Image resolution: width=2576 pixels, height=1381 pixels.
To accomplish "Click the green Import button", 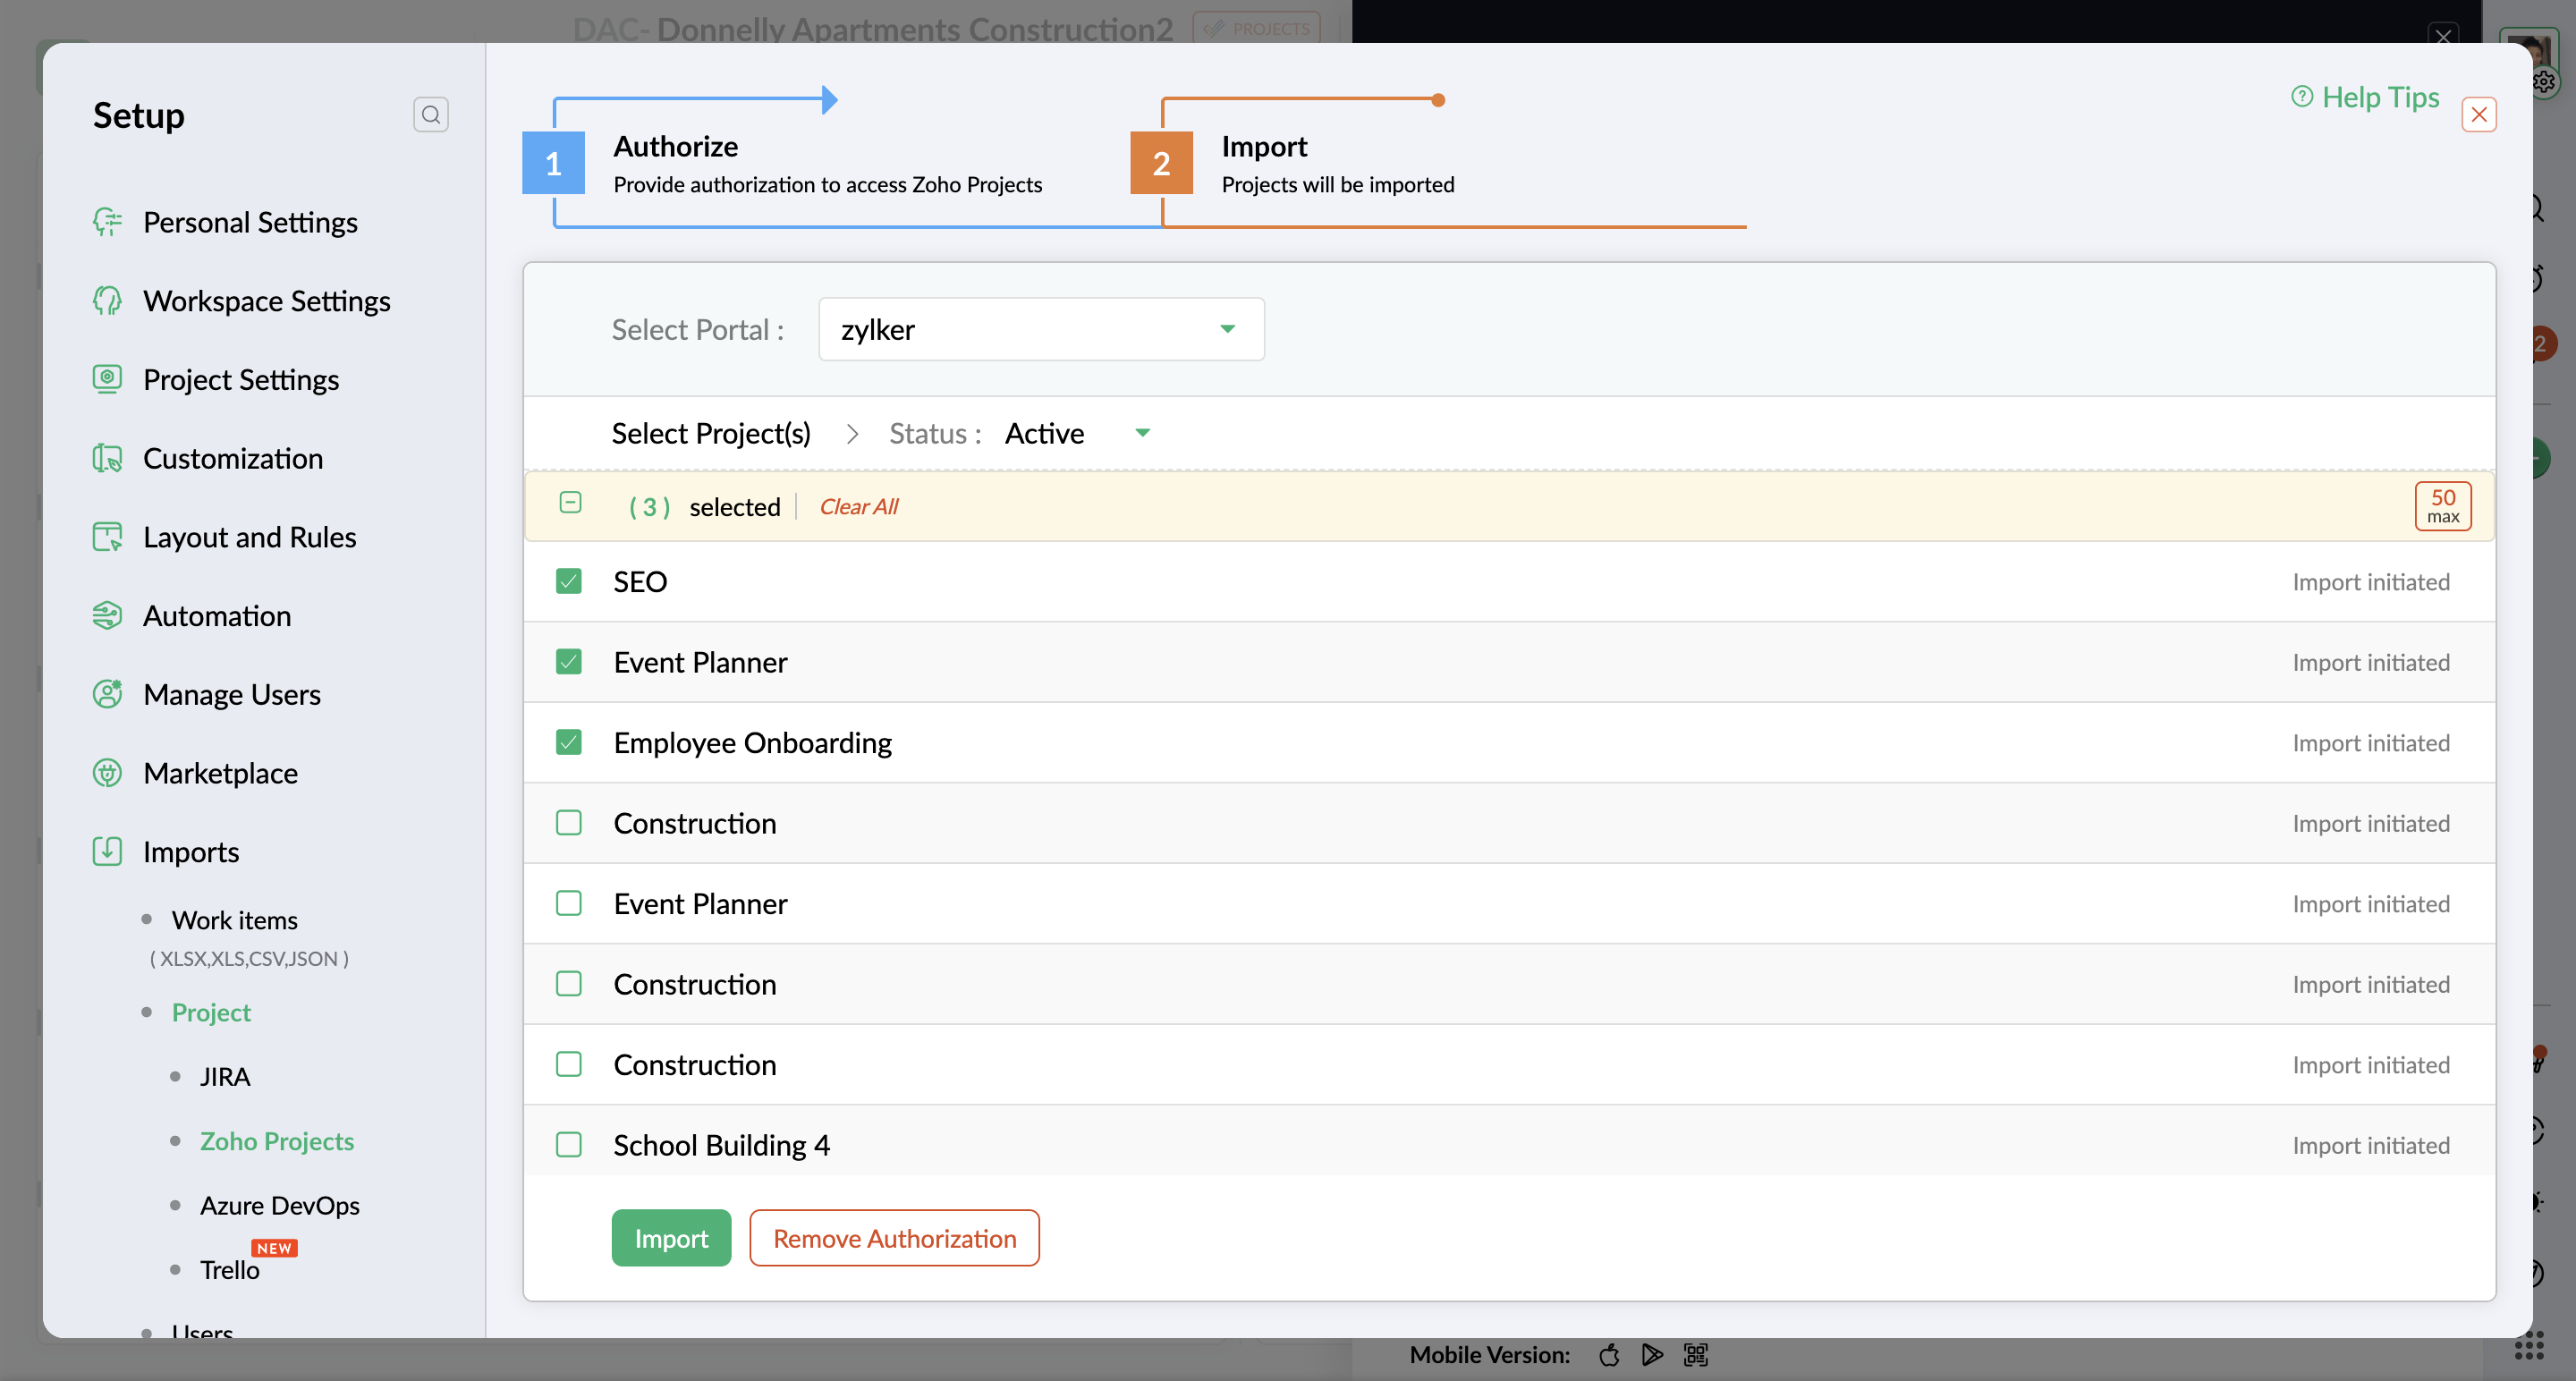I will (670, 1238).
